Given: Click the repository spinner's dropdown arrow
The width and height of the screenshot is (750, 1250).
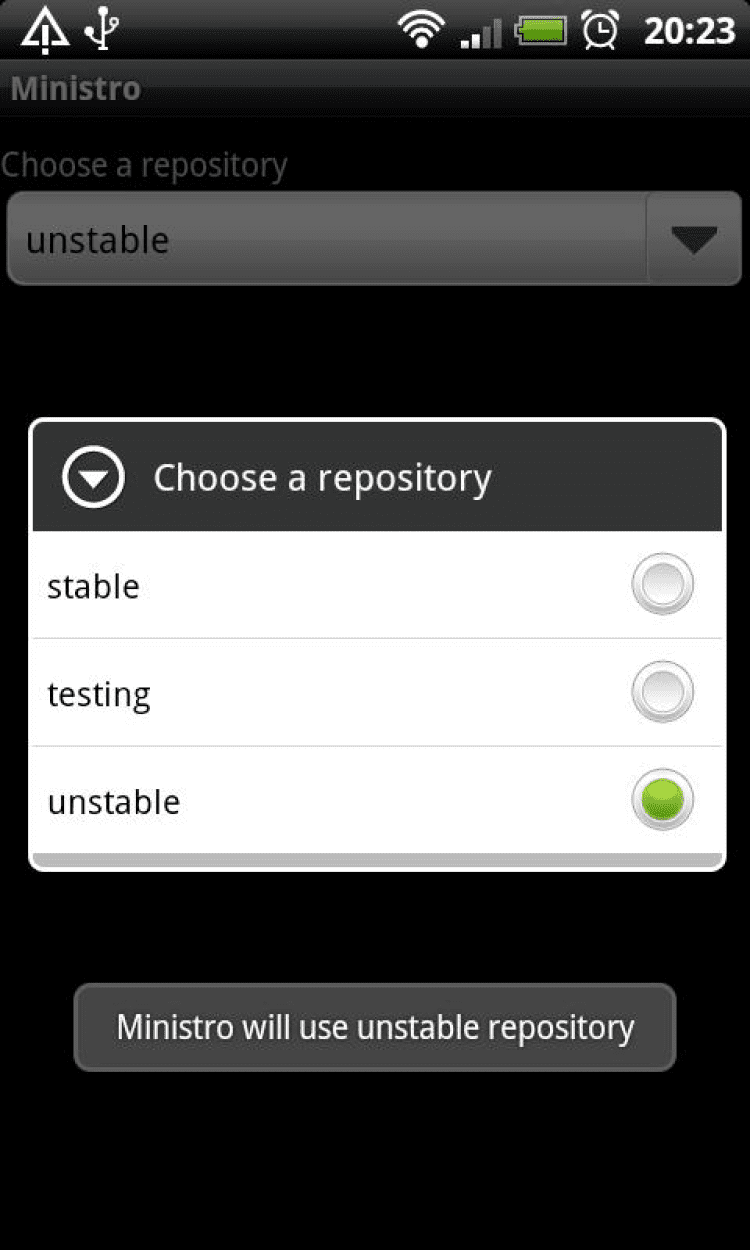Looking at the screenshot, I should click(694, 240).
